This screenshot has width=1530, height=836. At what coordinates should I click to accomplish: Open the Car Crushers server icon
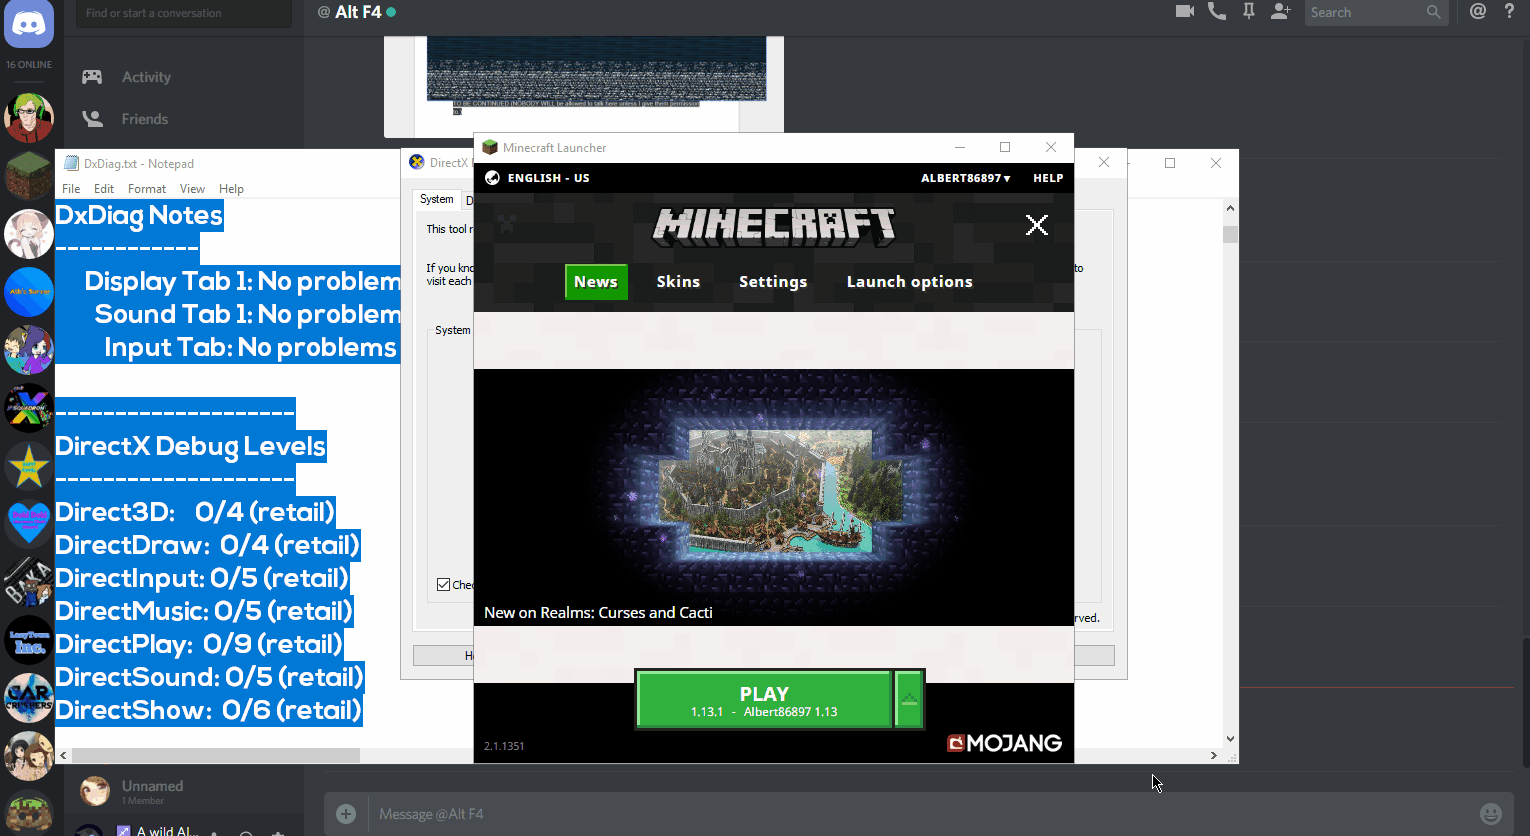tap(29, 698)
